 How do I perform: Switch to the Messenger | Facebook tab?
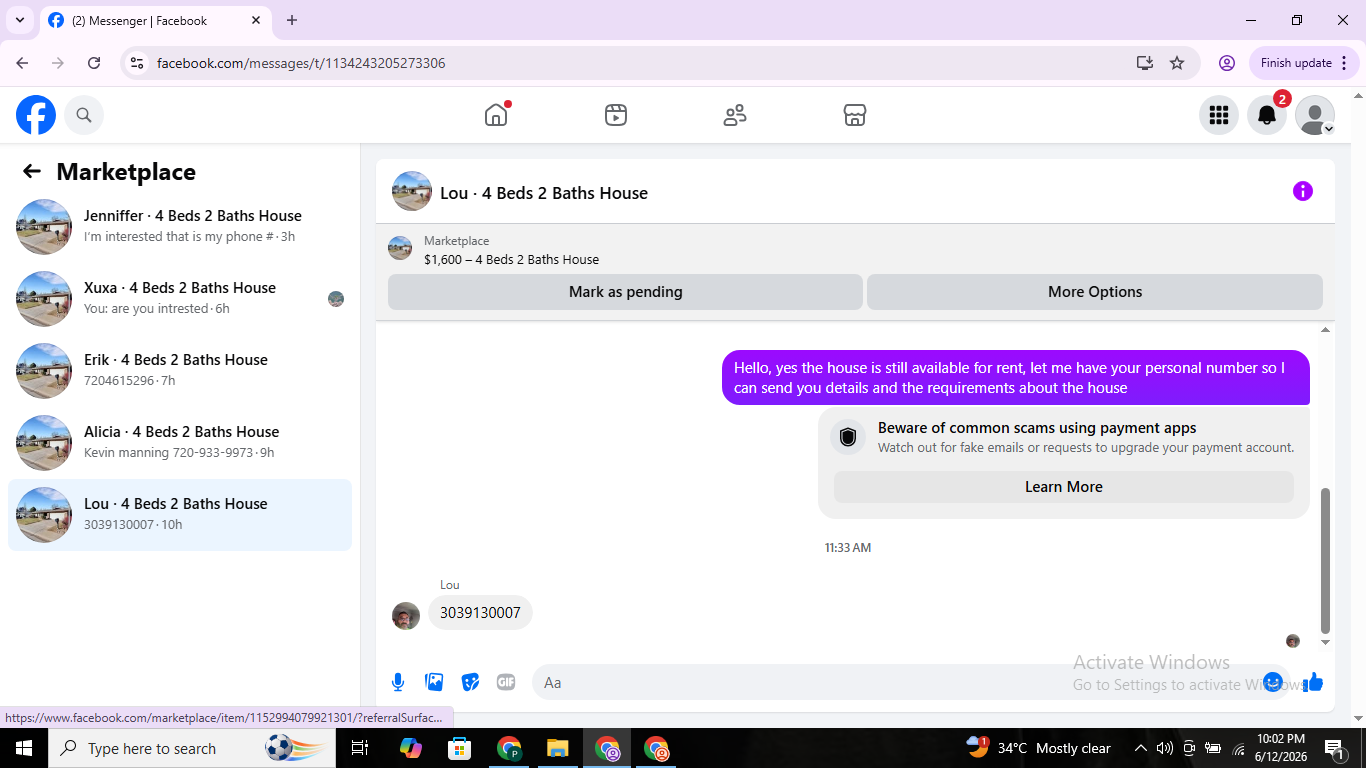(x=155, y=20)
